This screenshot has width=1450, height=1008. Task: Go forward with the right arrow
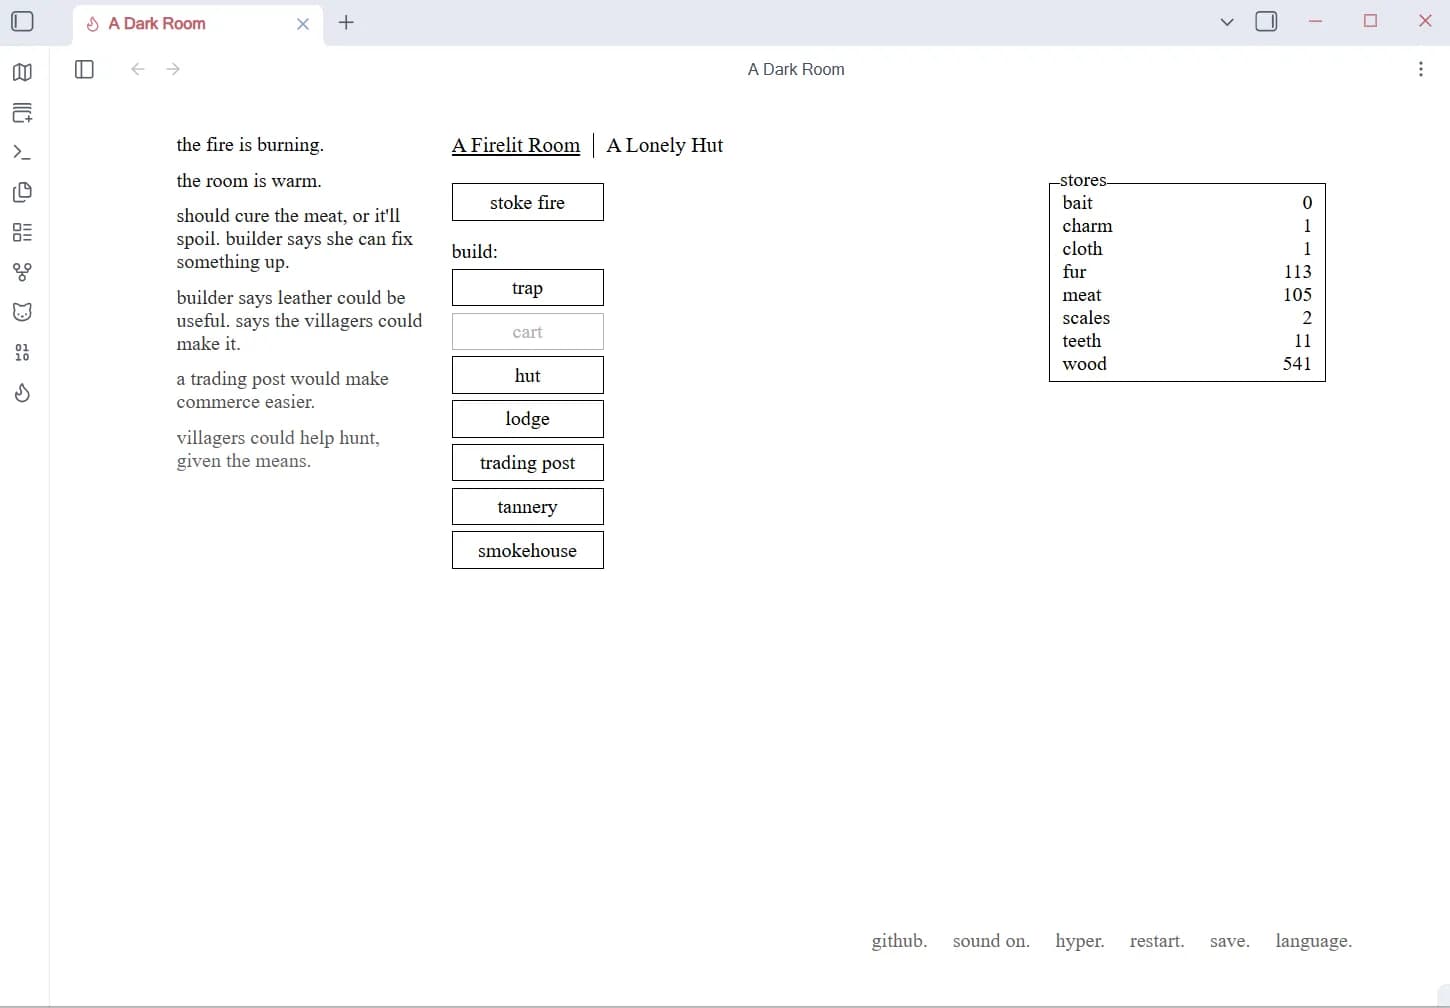point(173,69)
